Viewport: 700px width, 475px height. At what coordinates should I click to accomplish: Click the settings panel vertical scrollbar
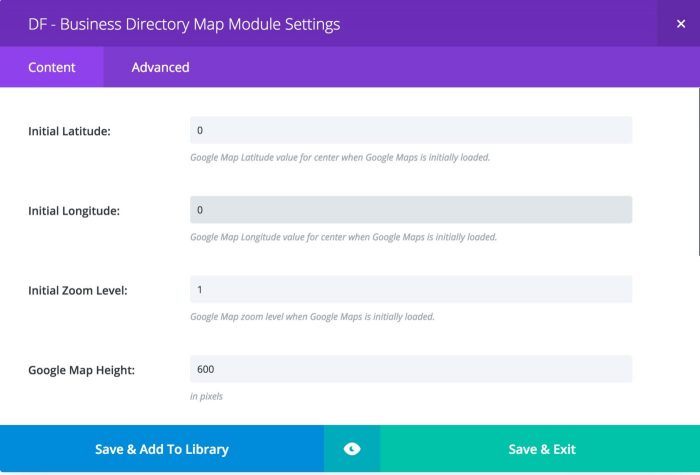pyautogui.click(x=698, y=172)
